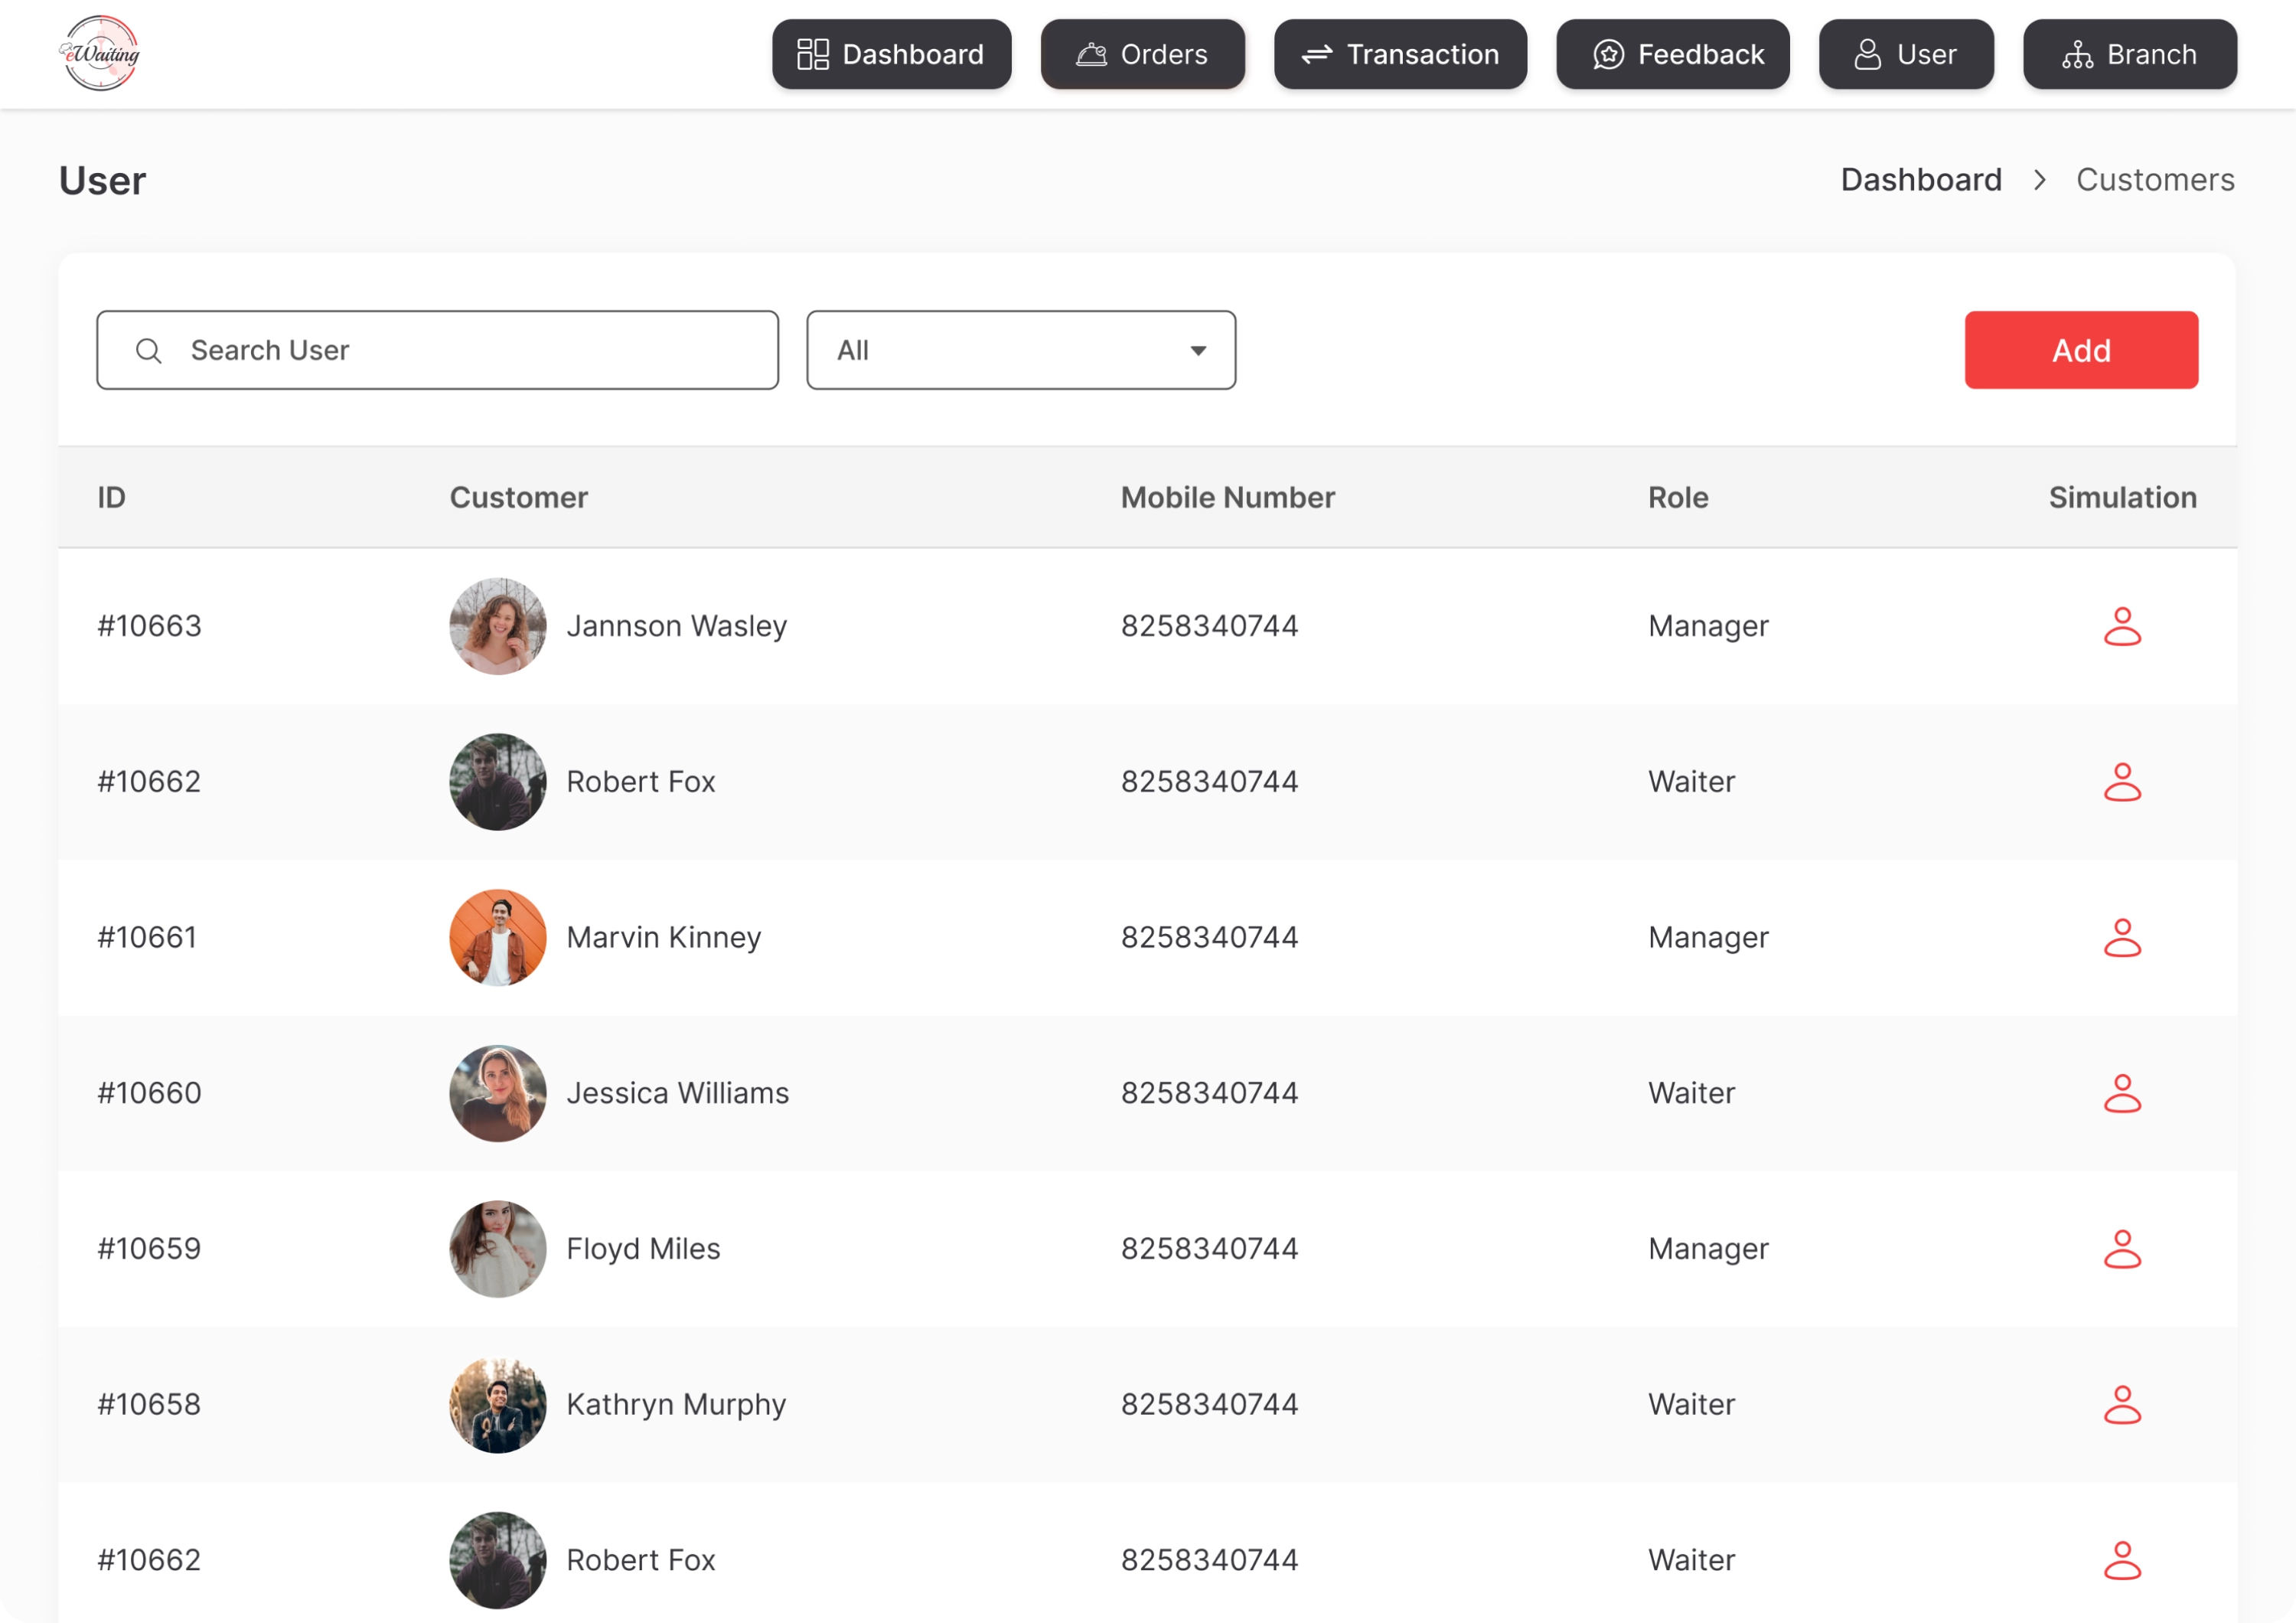The width and height of the screenshot is (2296, 1623).
Task: Click the Dashboard breadcrumb link
Action: (x=1920, y=180)
